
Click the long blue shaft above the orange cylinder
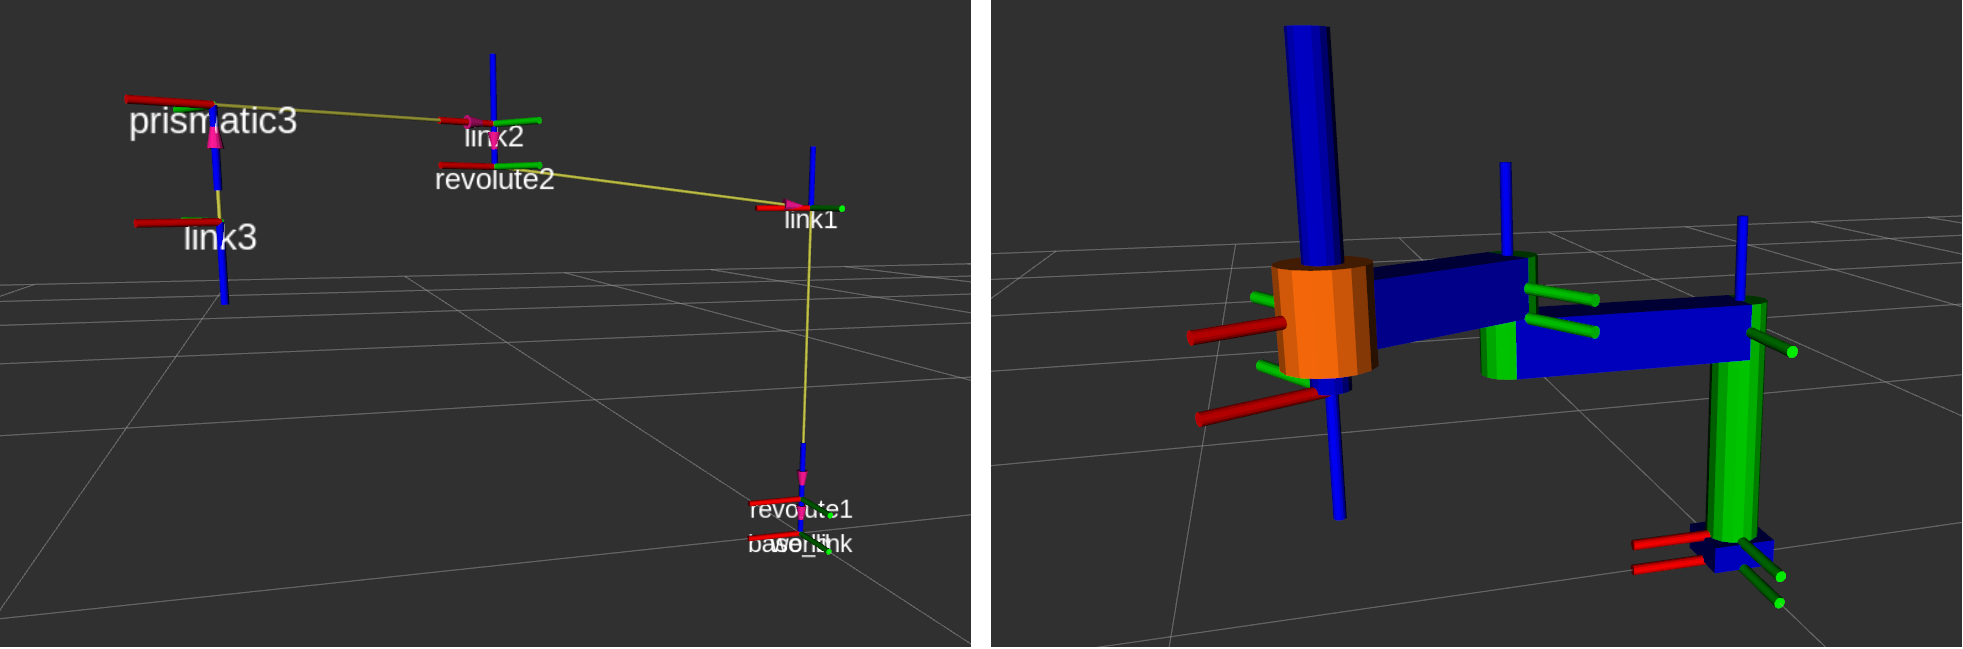click(x=1312, y=140)
